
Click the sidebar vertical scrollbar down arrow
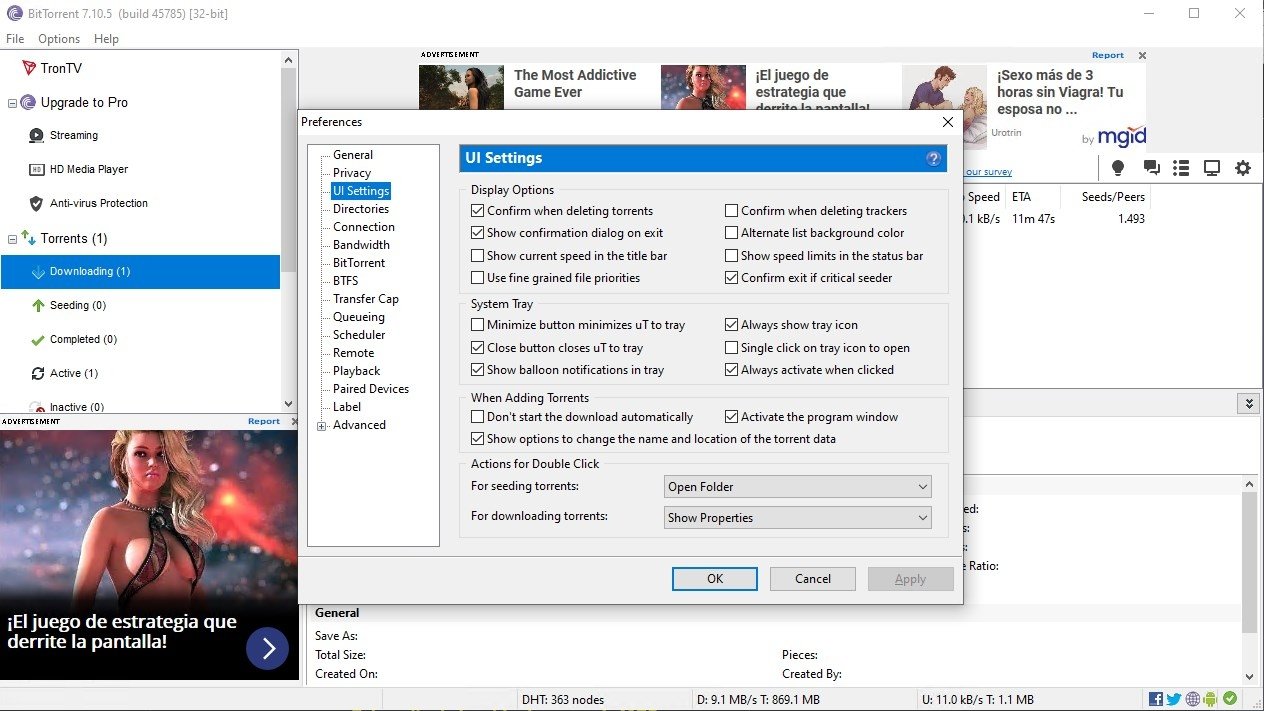point(289,403)
